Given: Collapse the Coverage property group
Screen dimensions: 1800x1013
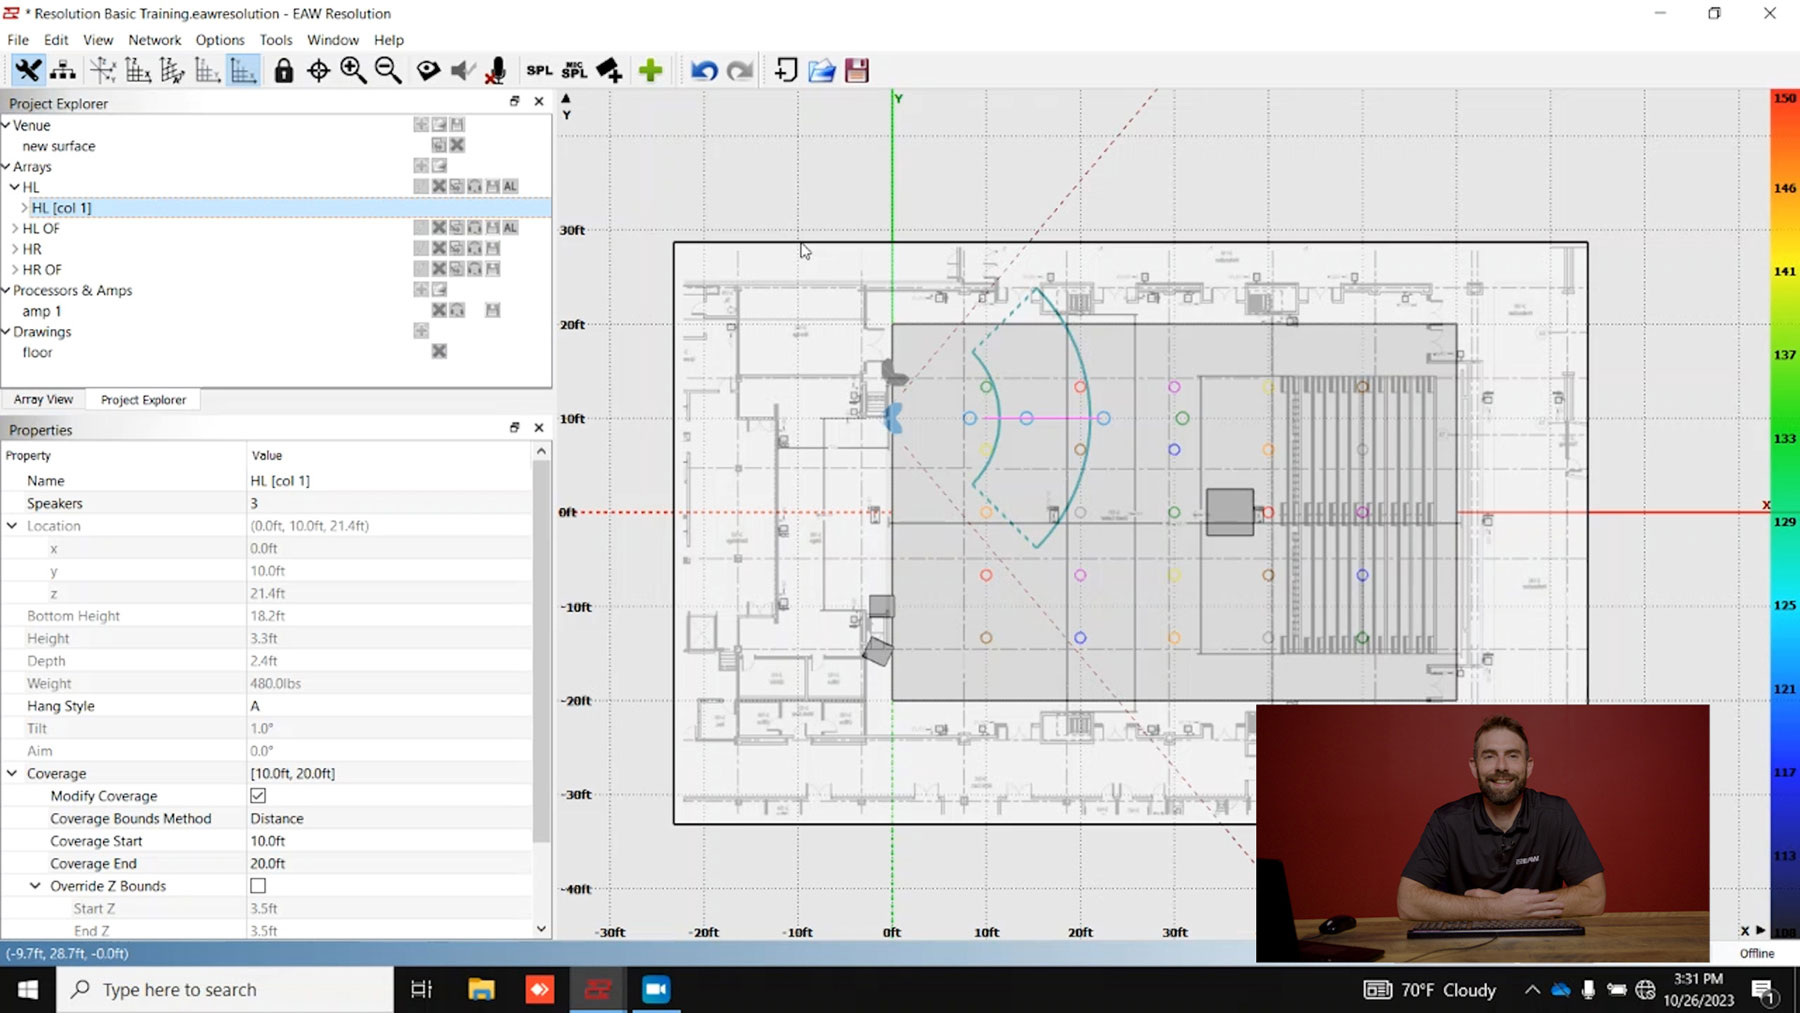Looking at the screenshot, I should point(12,774).
